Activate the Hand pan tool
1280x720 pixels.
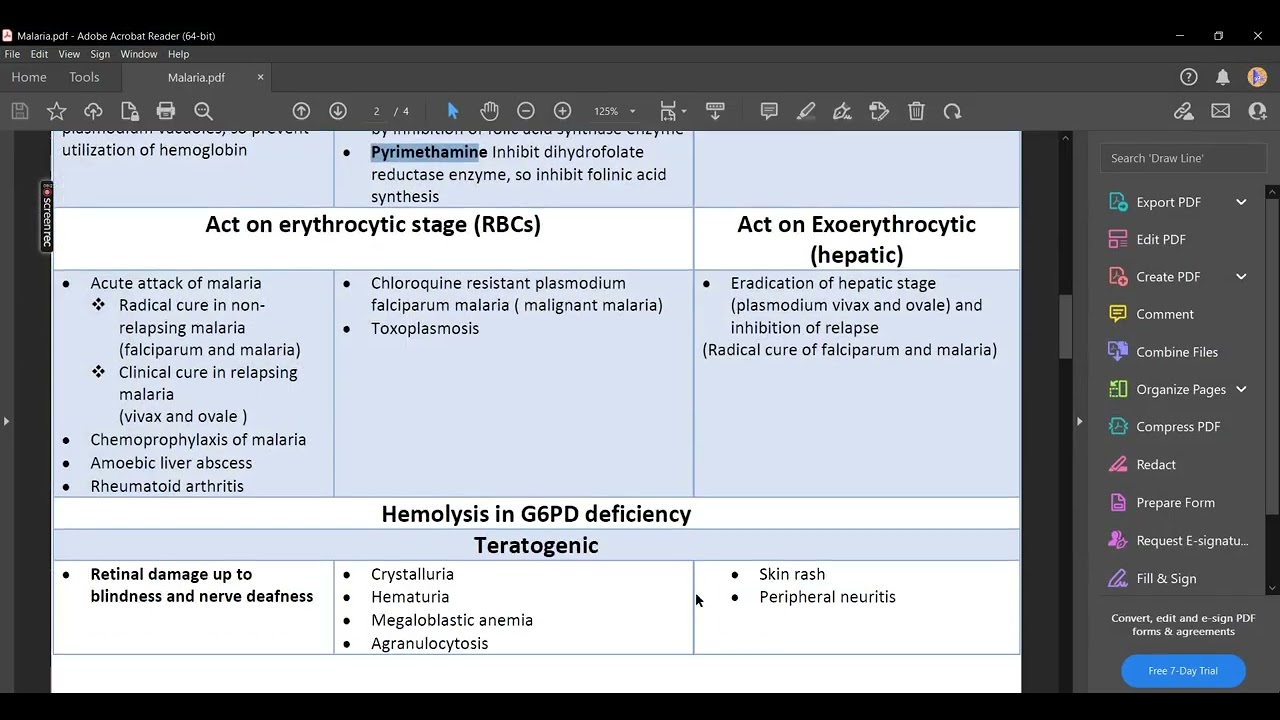point(489,111)
